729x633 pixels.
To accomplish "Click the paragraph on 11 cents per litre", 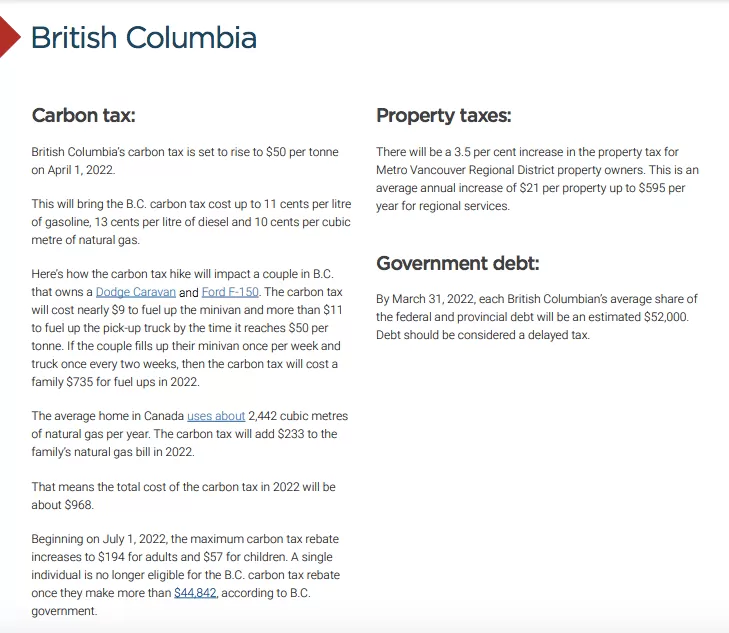I will [191, 222].
